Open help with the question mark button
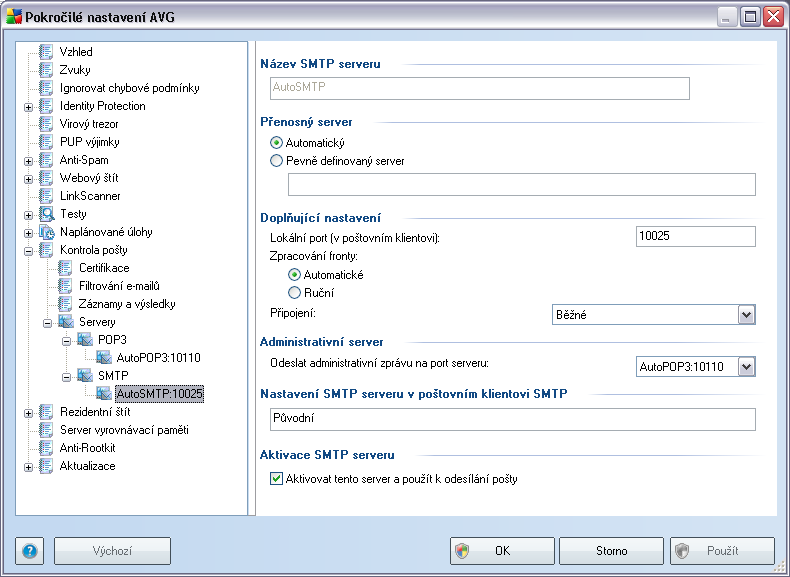The image size is (790, 577). coord(30,551)
